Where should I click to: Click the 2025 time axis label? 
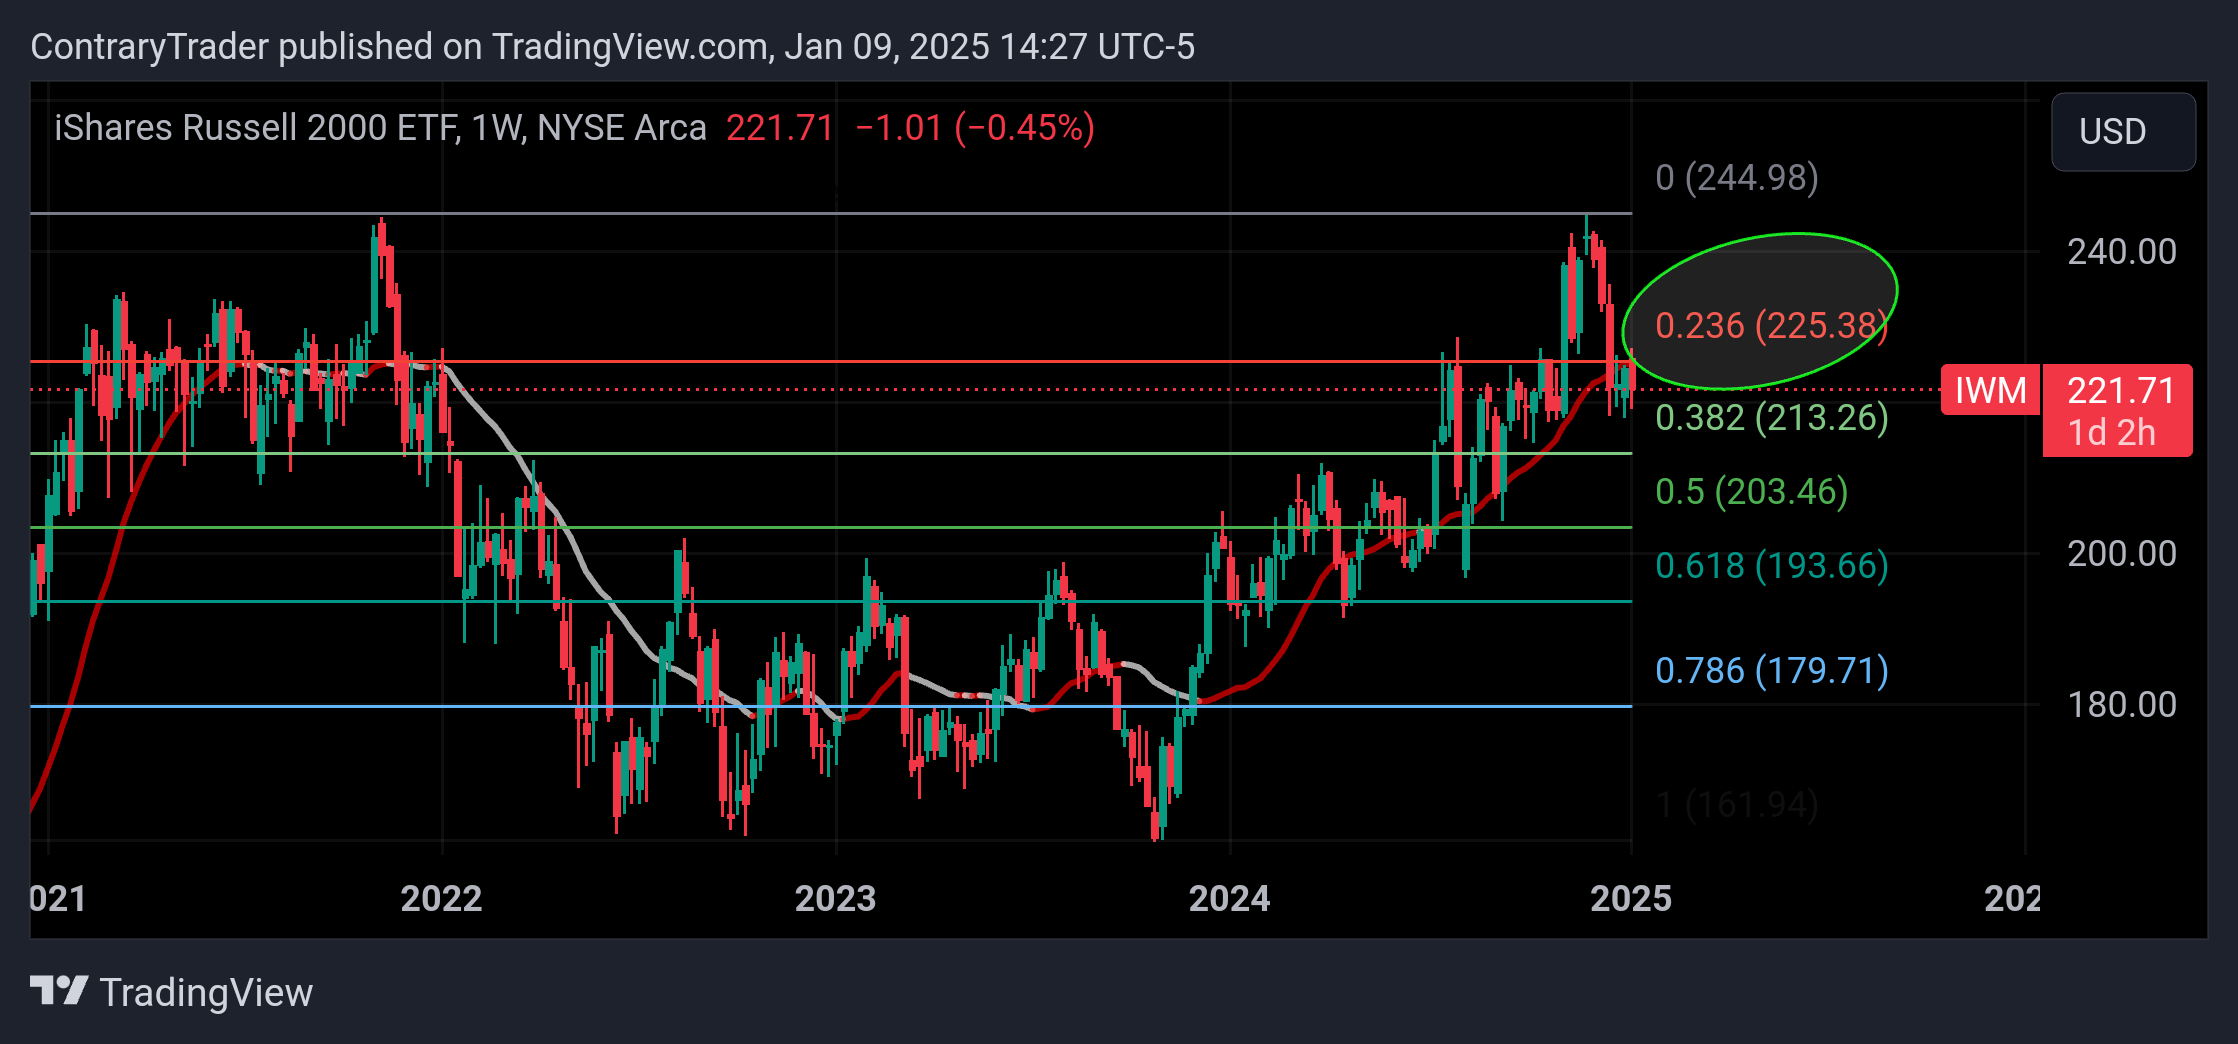[x=1631, y=899]
